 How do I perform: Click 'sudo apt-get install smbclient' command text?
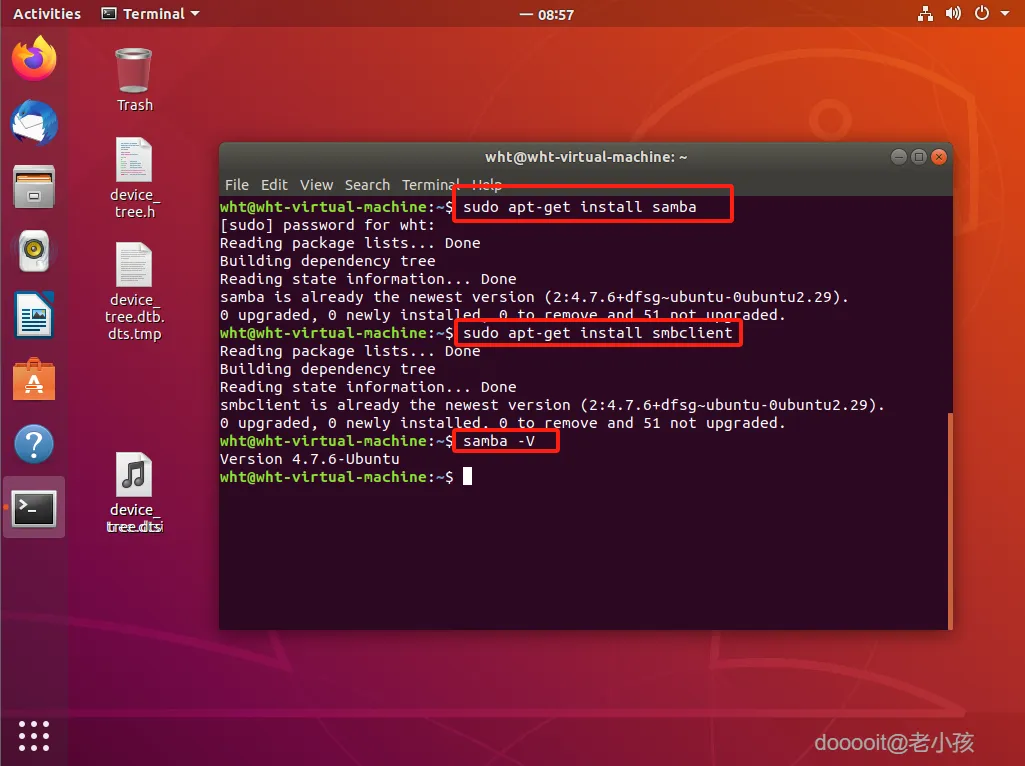597,333
